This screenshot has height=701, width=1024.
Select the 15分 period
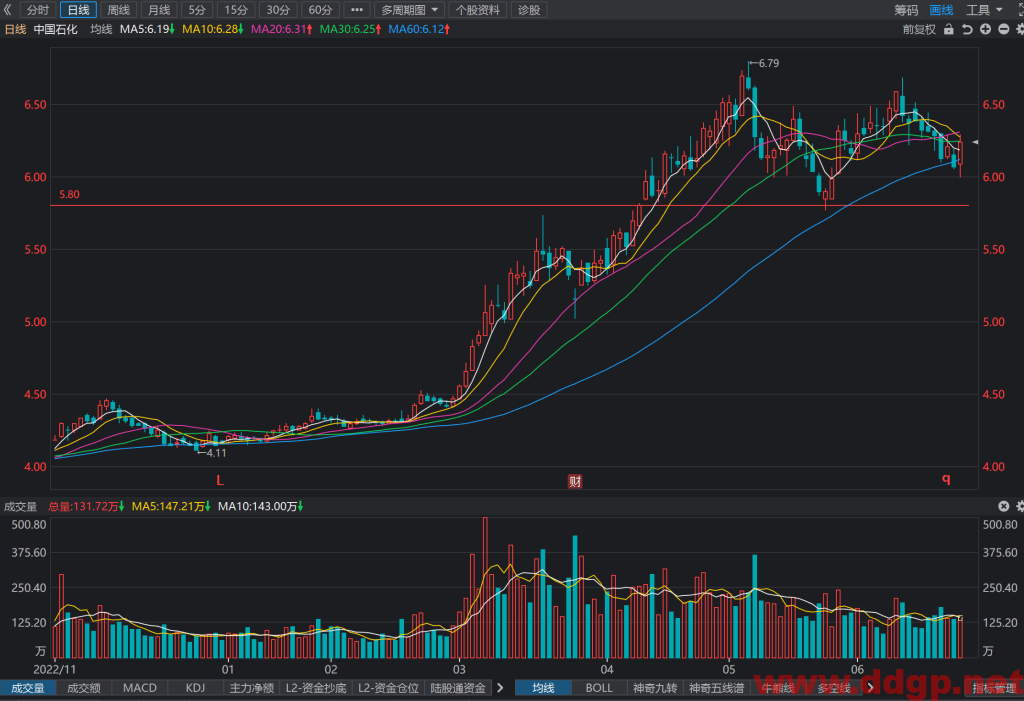[x=236, y=10]
